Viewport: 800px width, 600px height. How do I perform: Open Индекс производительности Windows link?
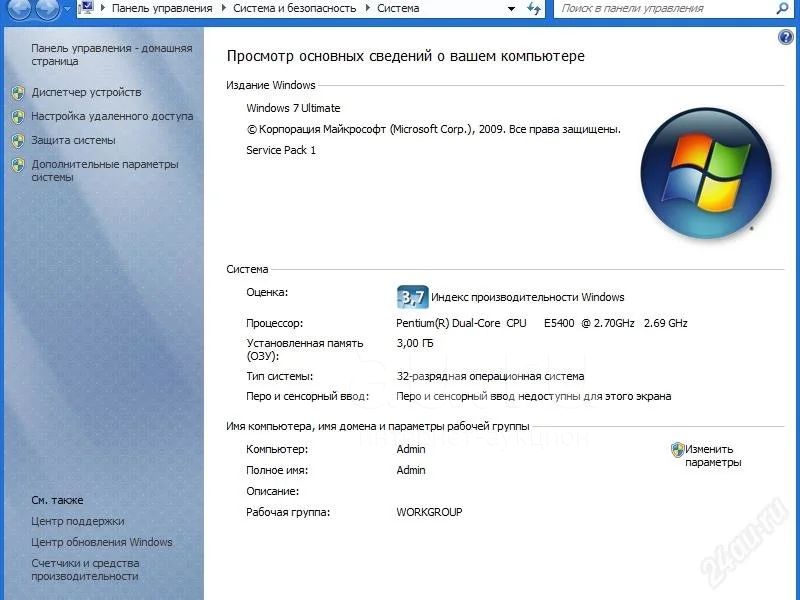528,297
